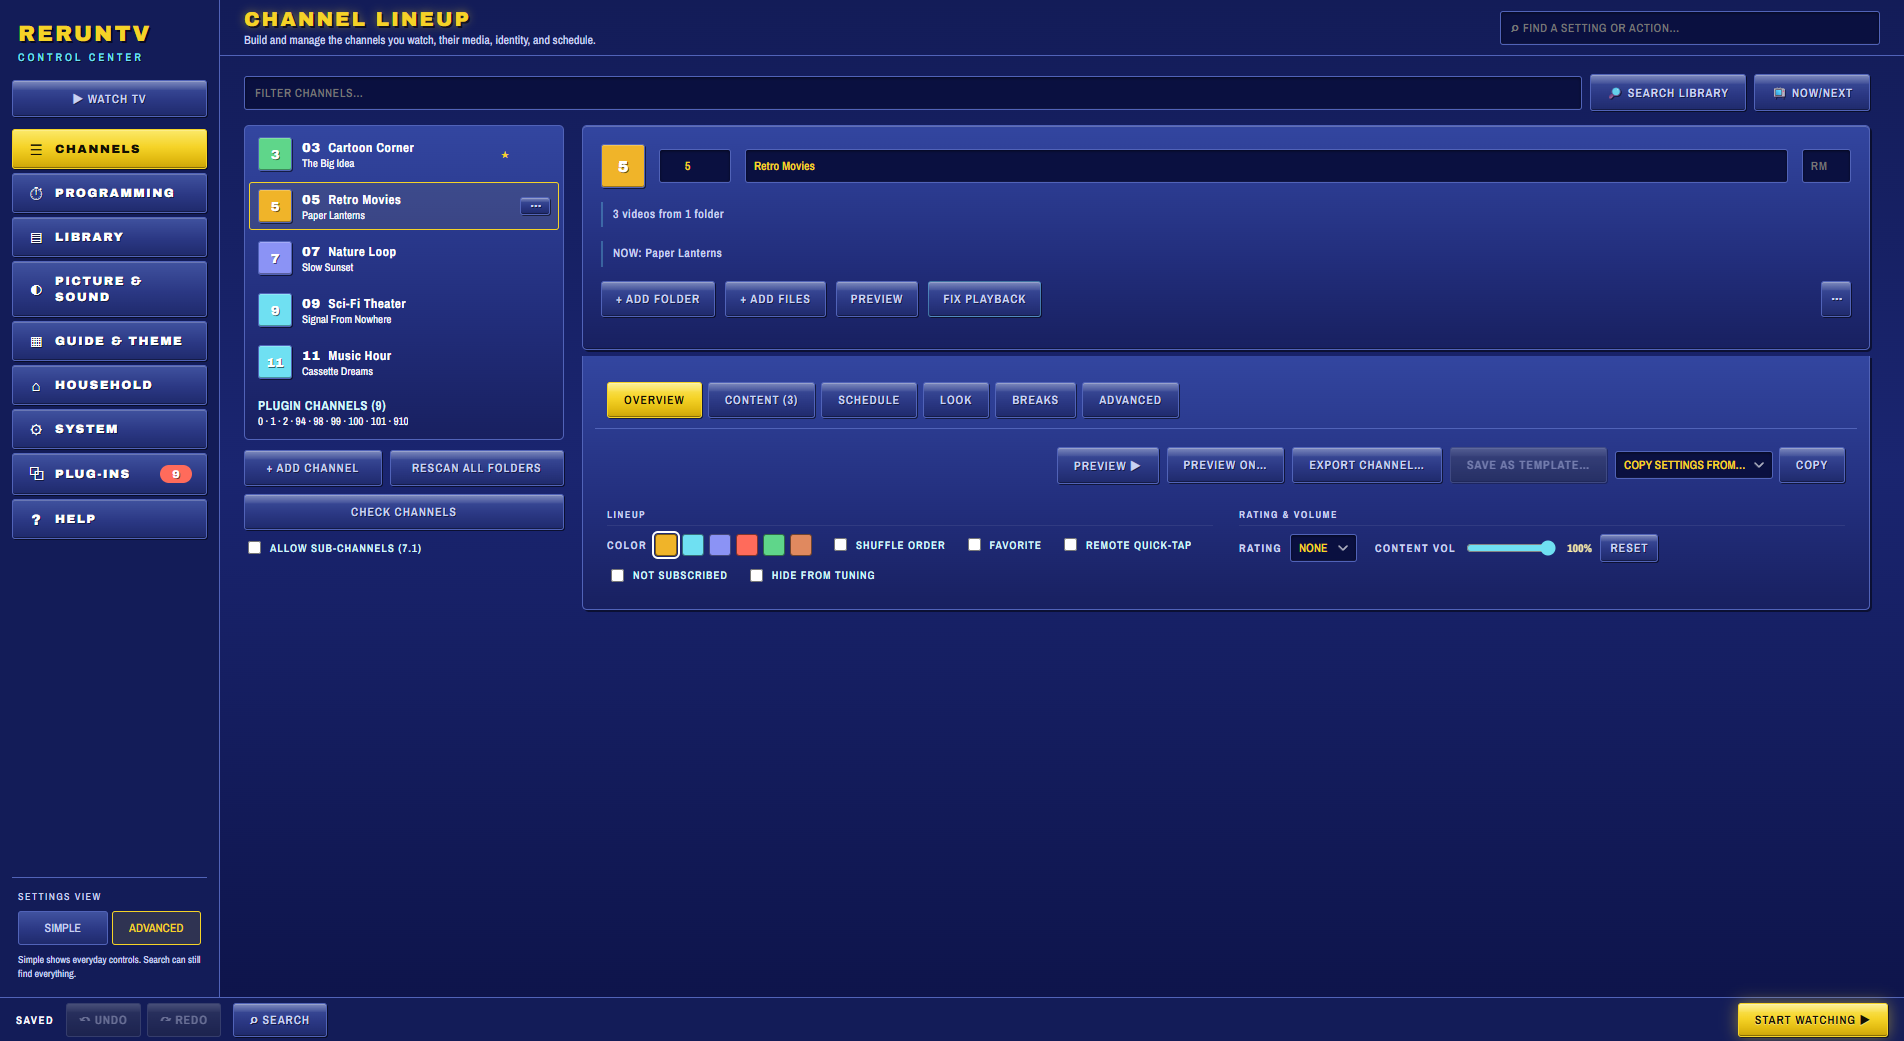The width and height of the screenshot is (1904, 1041).
Task: Mark channel as Favorite checkbox
Action: [x=974, y=545]
